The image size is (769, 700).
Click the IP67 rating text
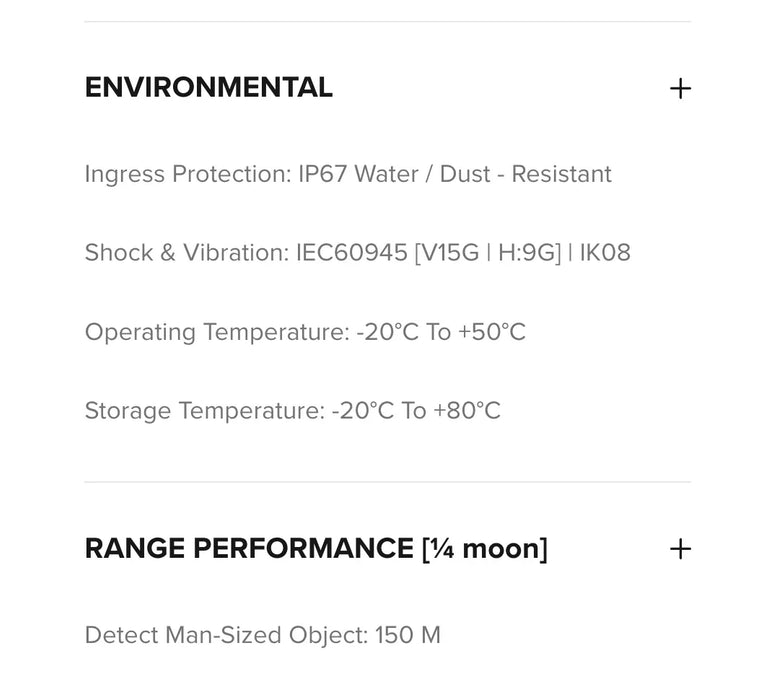pyautogui.click(x=323, y=174)
